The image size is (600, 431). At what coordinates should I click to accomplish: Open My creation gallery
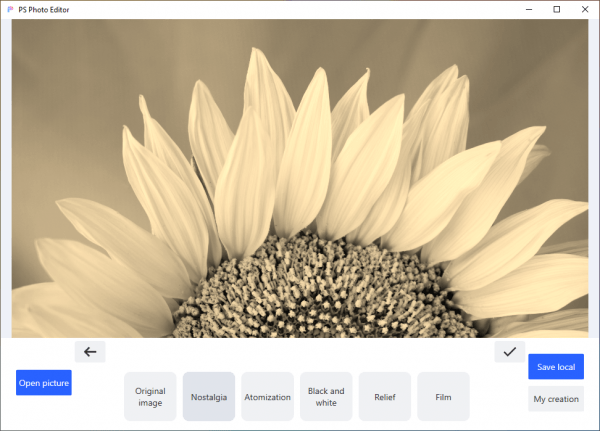click(x=556, y=399)
